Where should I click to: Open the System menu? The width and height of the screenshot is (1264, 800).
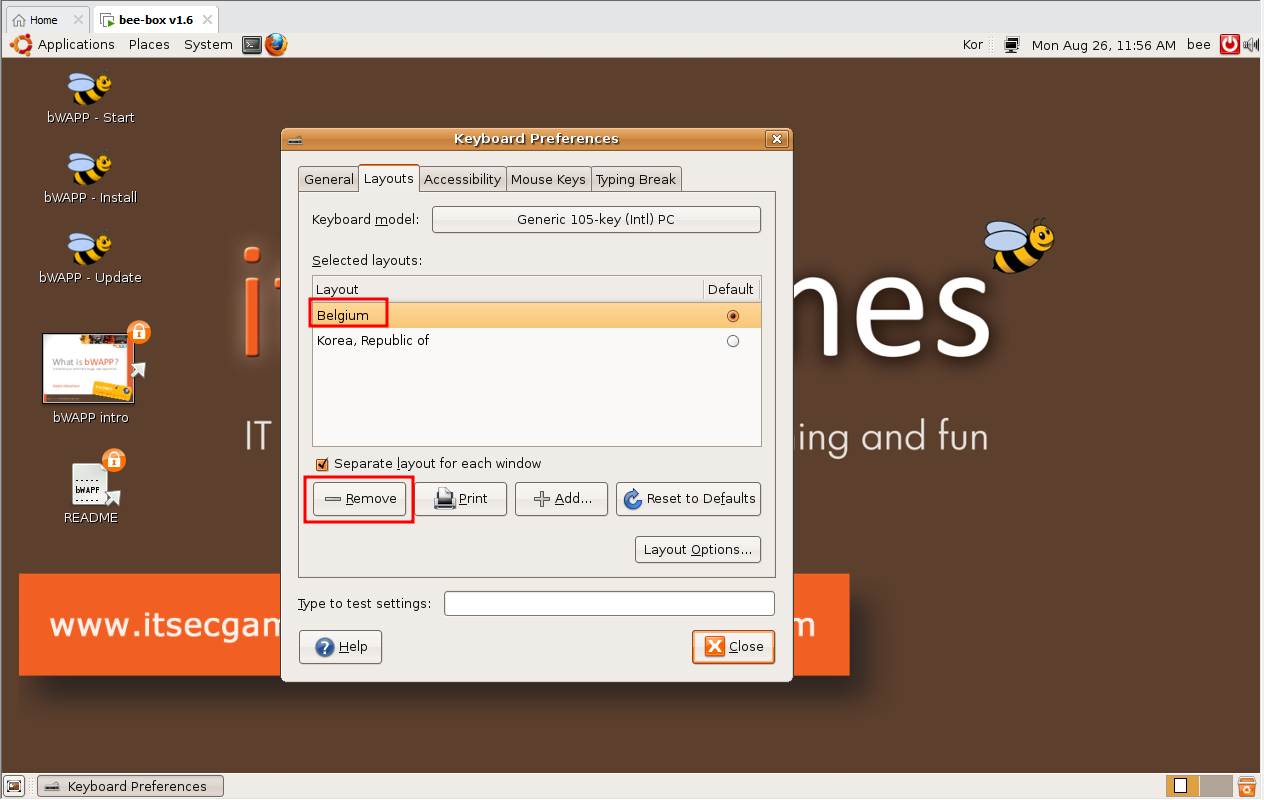click(x=208, y=45)
